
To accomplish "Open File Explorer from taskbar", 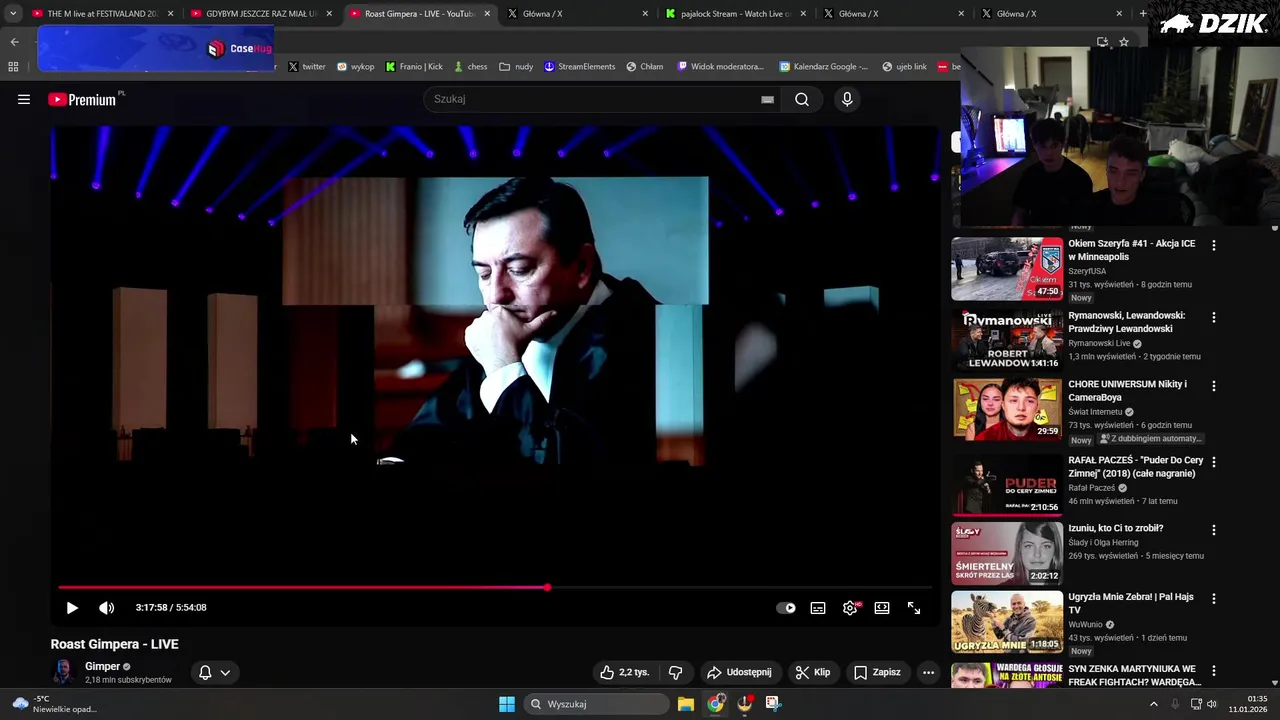I will [x=686, y=704].
